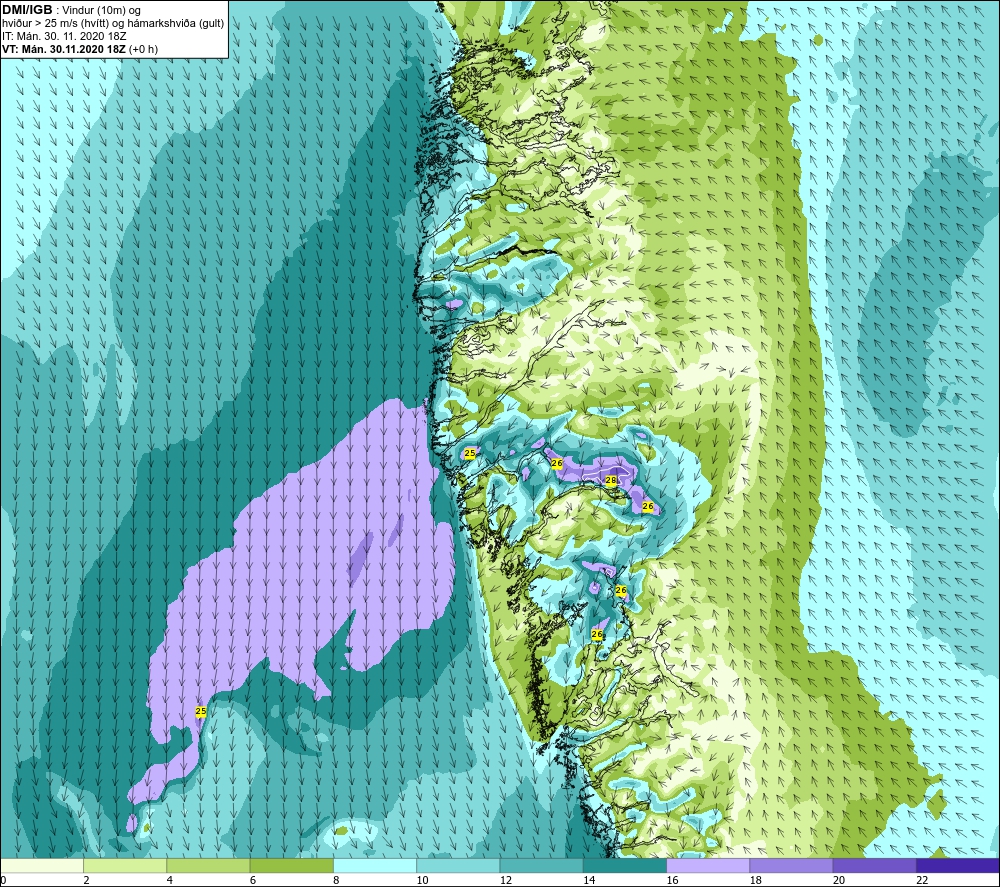
Task: Click the yellow 25 label beside the coastline
Action: (x=470, y=453)
